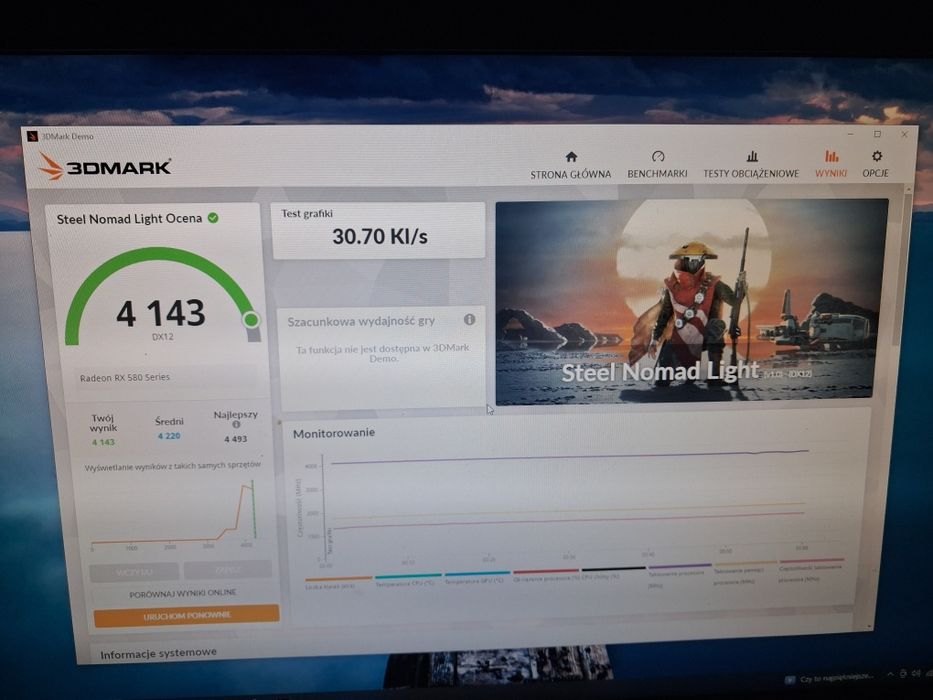Click the Informacje systemowe section heading
The image size is (933, 700).
point(158,654)
